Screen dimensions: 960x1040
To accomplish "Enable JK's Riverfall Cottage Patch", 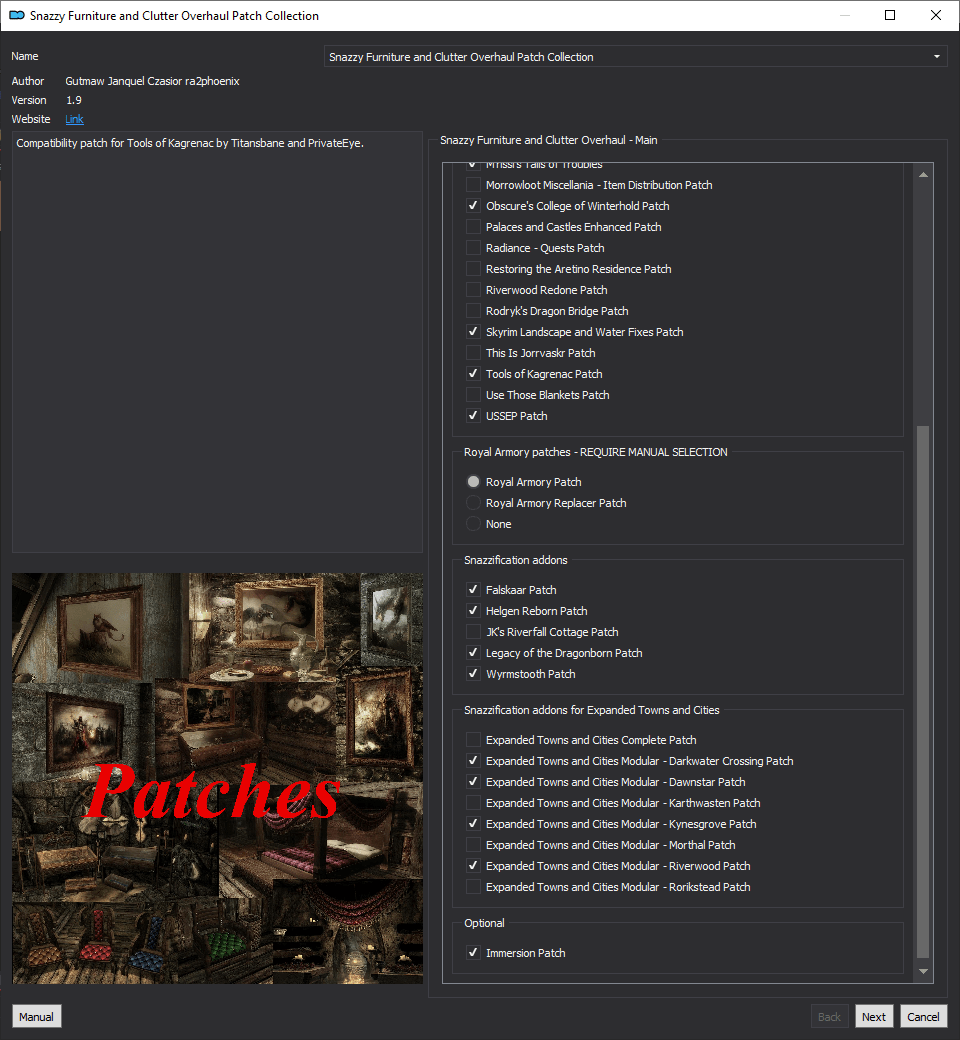I will tap(473, 631).
